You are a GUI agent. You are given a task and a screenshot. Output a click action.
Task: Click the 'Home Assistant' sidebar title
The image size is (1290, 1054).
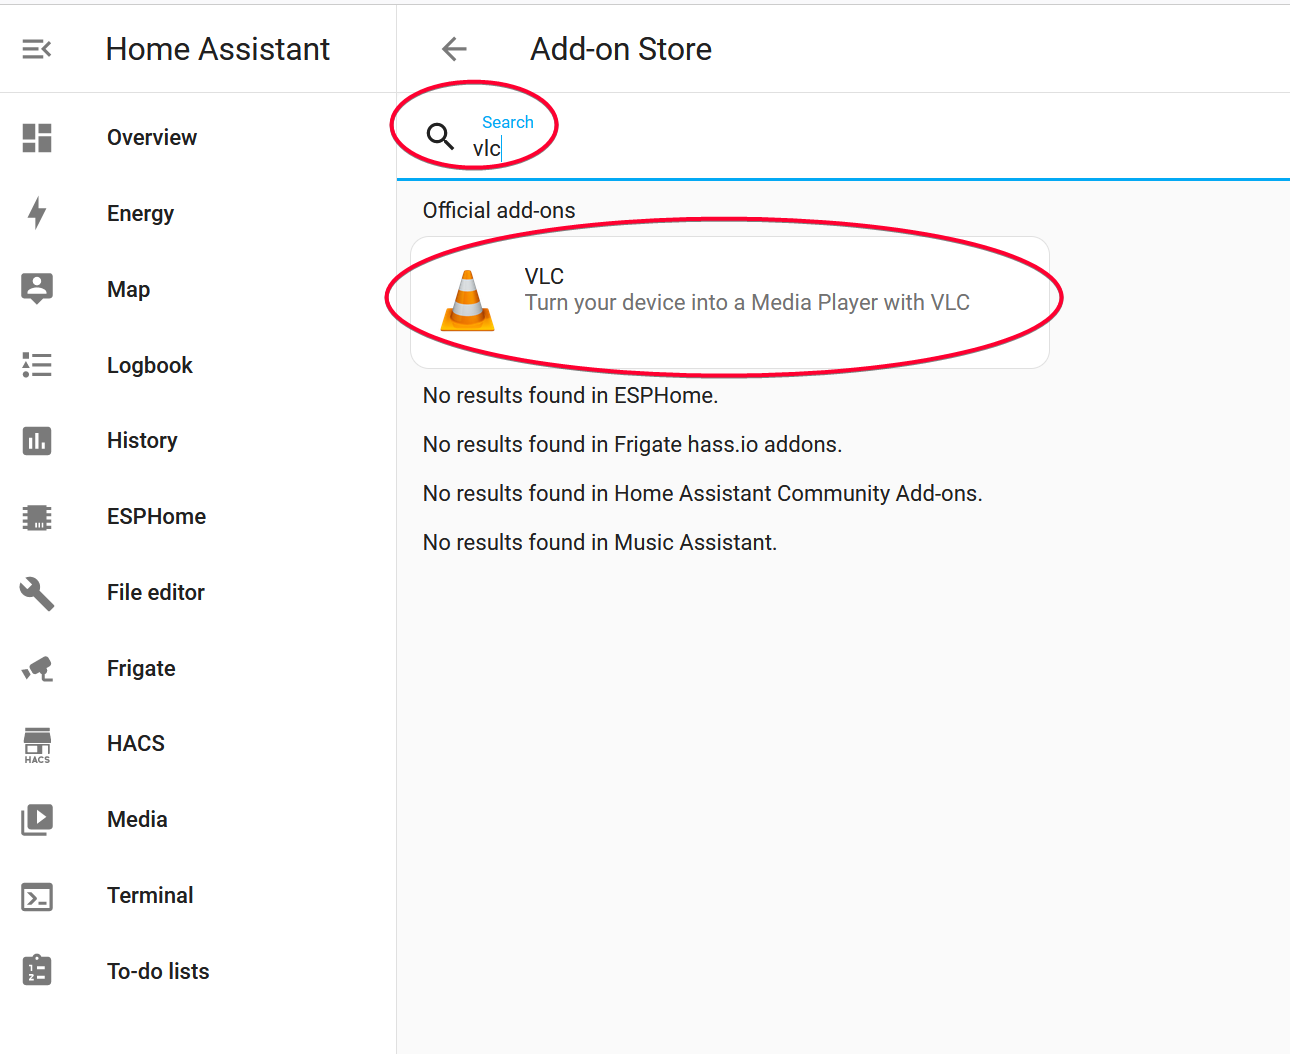(x=217, y=49)
